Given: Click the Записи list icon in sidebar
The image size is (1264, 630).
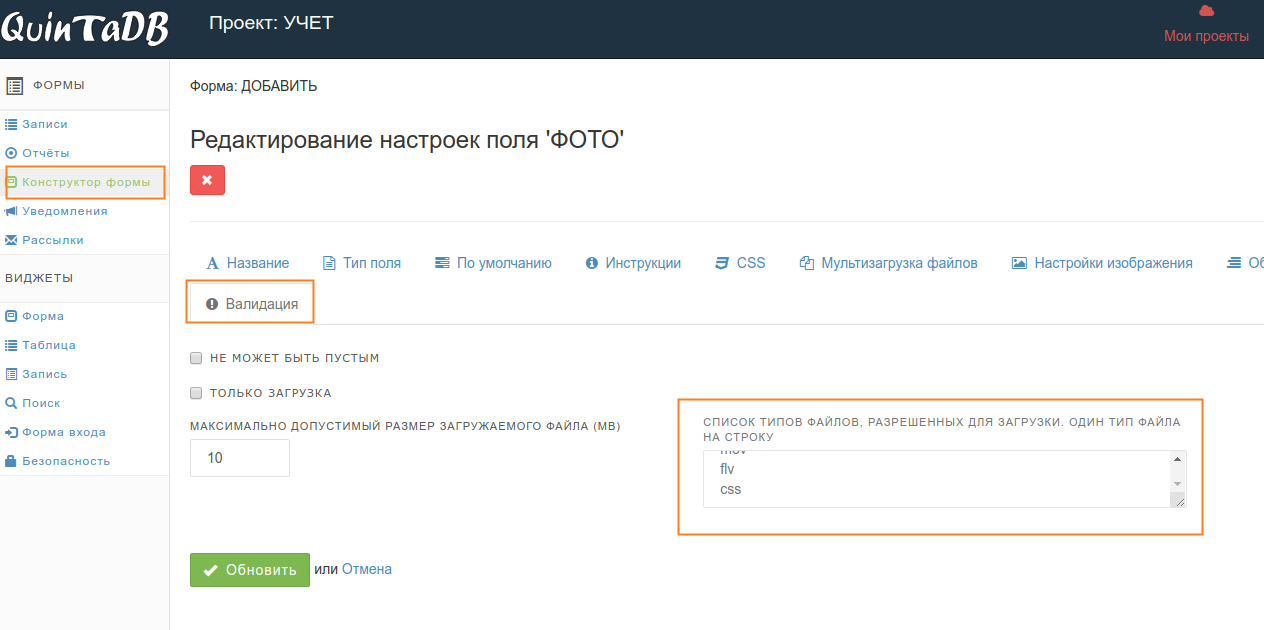Looking at the screenshot, I should (11, 124).
